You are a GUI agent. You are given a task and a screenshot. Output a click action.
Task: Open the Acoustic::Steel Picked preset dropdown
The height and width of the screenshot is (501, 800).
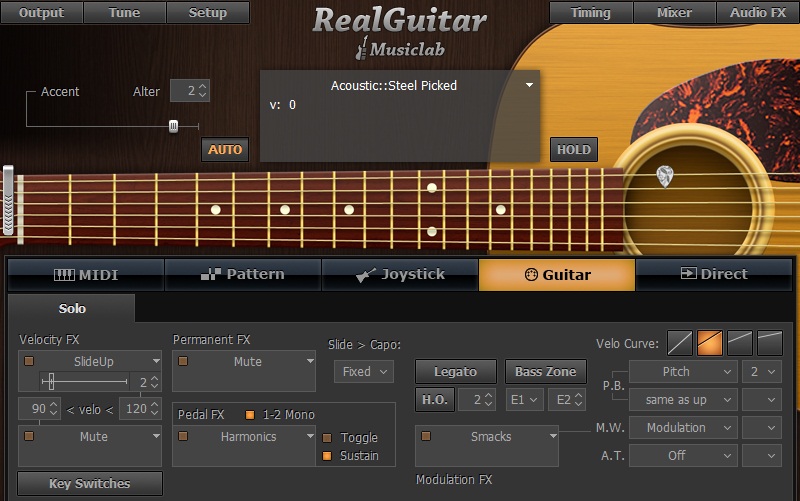pyautogui.click(x=529, y=85)
